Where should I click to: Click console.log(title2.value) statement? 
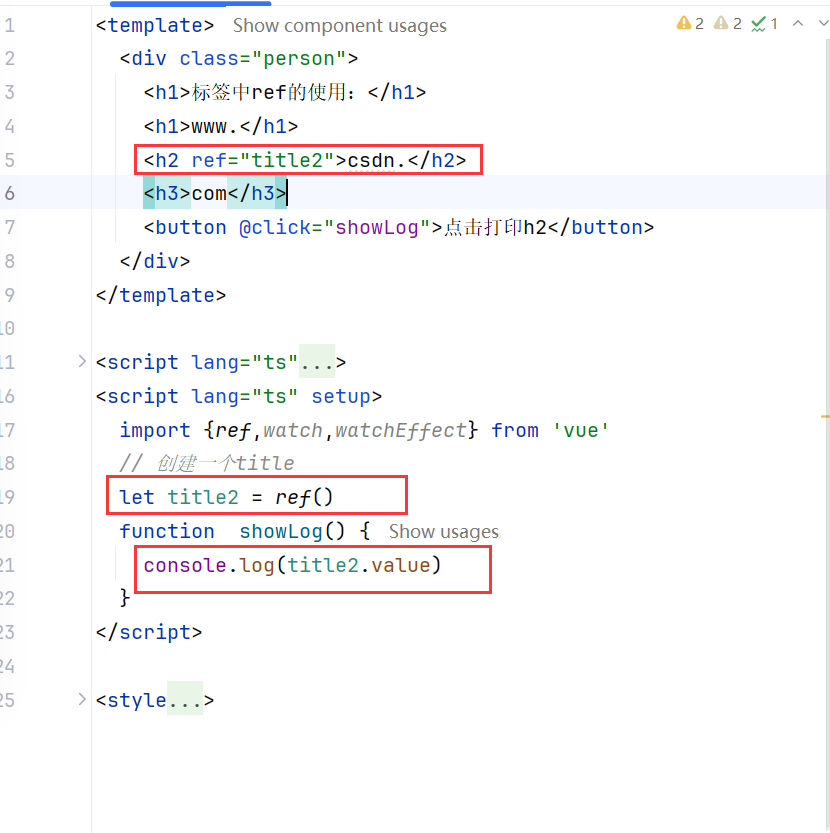292,565
